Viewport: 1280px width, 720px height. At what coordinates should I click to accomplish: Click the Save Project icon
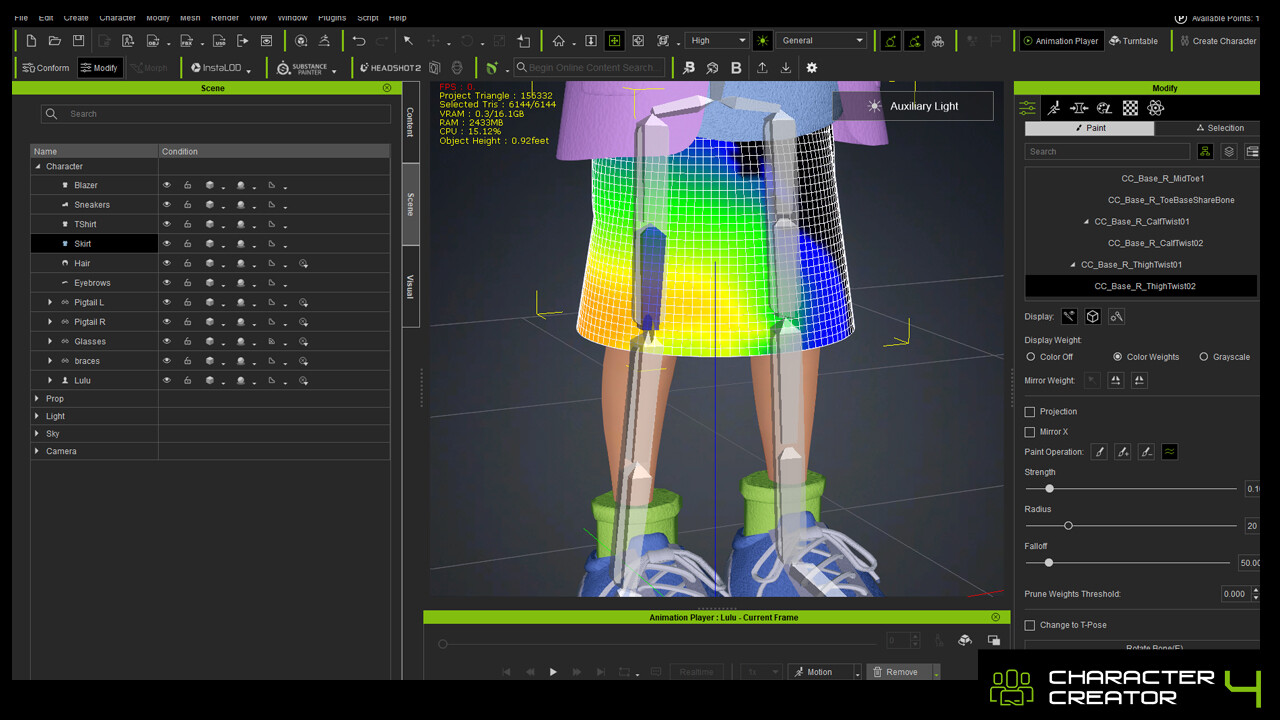click(78, 41)
